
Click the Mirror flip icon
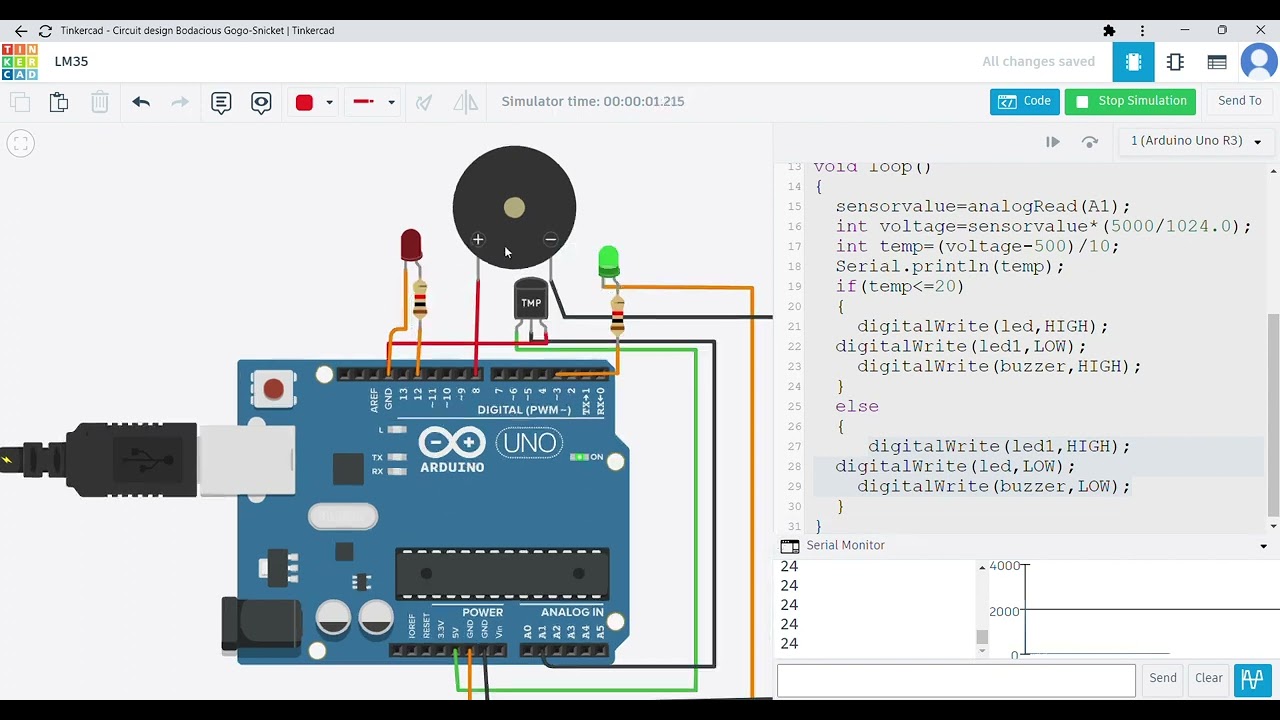point(465,101)
